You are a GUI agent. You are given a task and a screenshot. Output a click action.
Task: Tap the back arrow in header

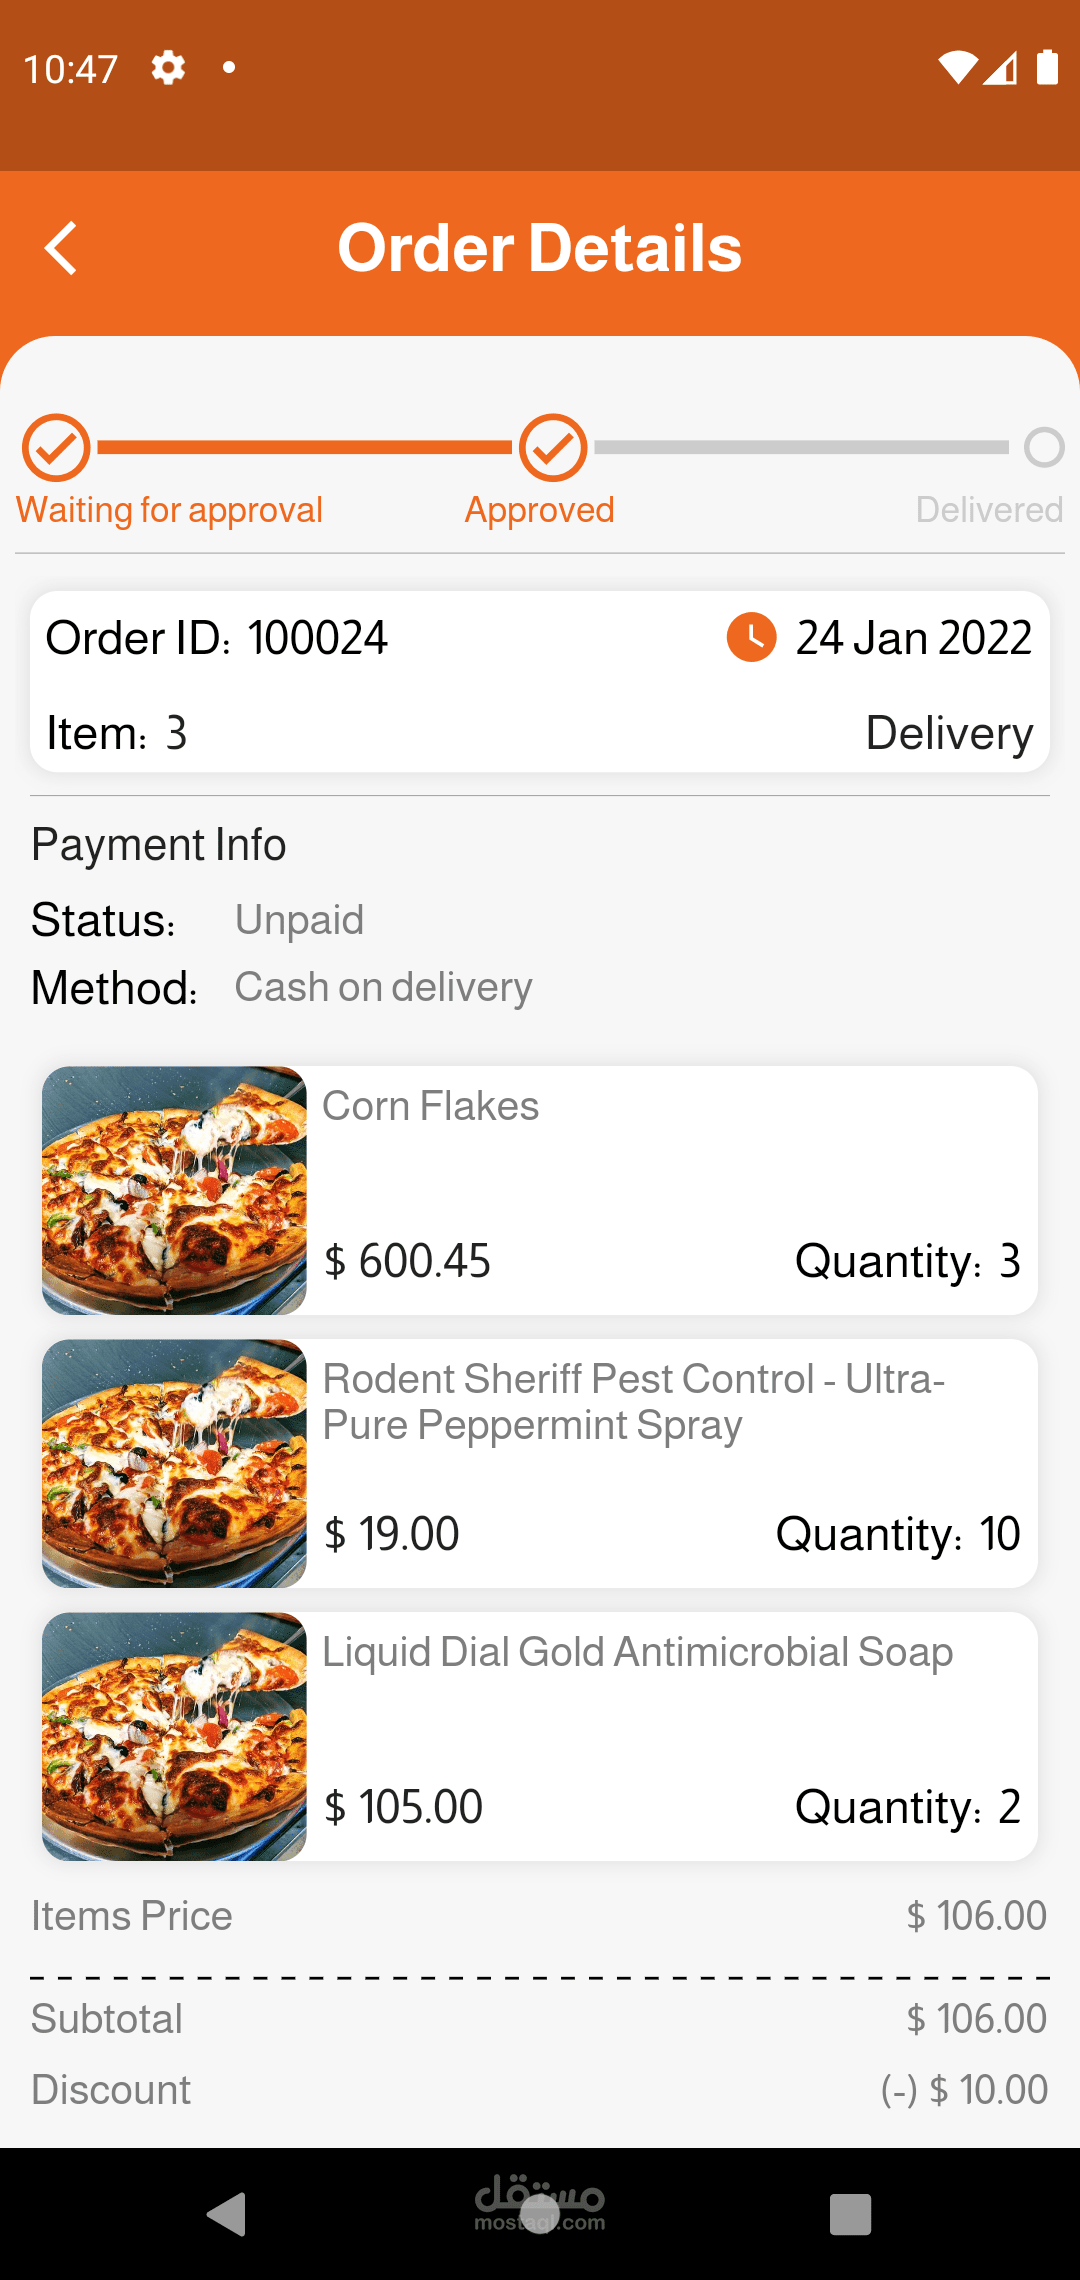(62, 248)
